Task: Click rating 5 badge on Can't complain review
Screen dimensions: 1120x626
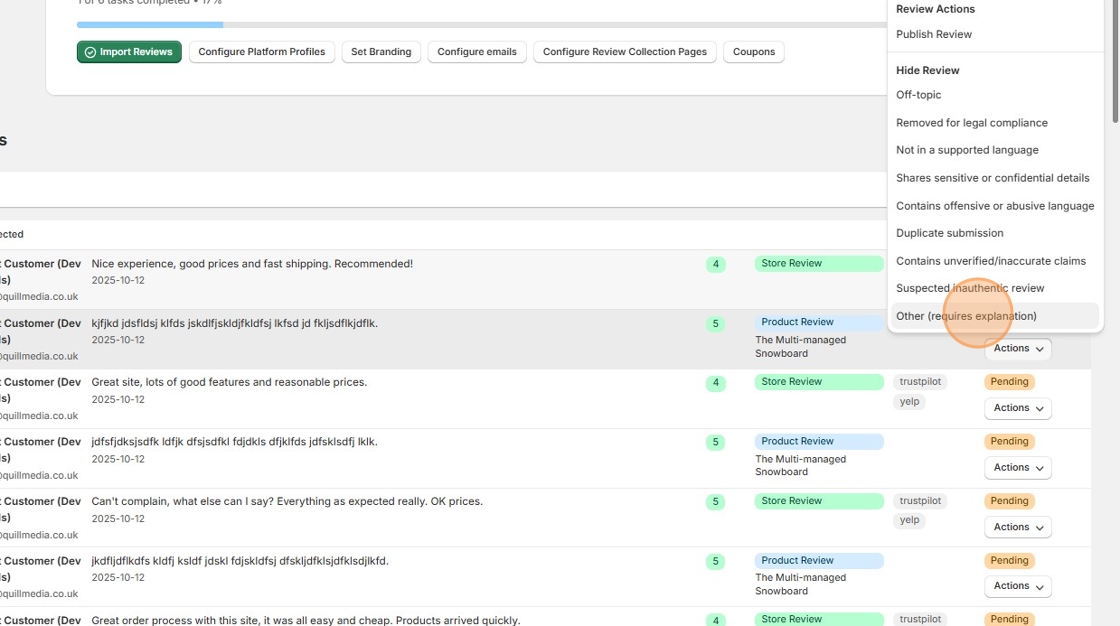Action: coord(716,502)
